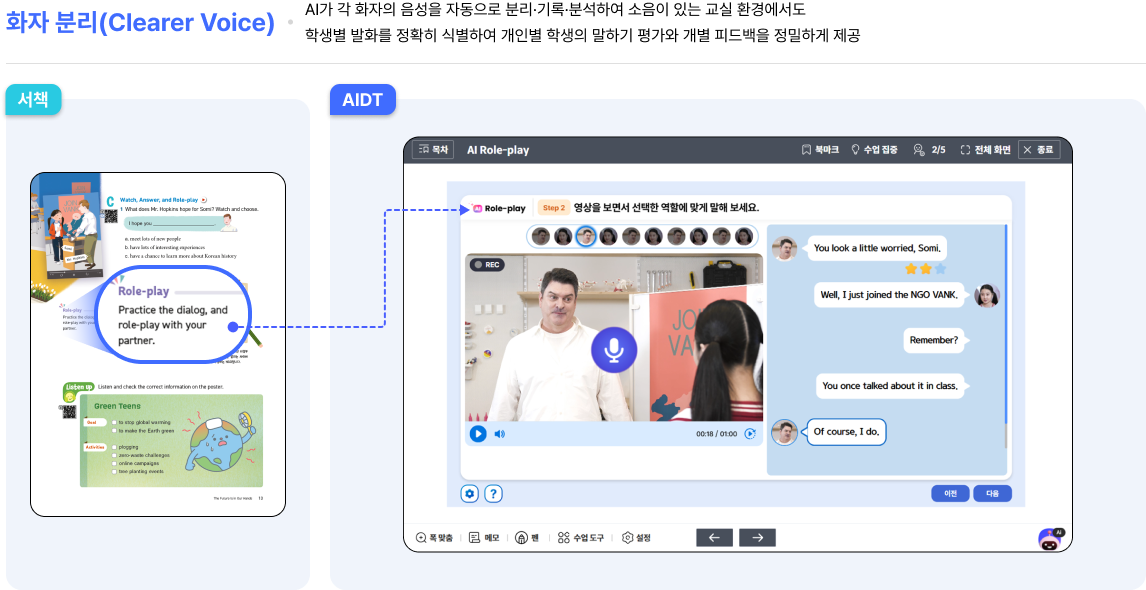Click the replay icon beside 00:18 / 01:00
Screen dimensions: 1146x590
point(750,434)
